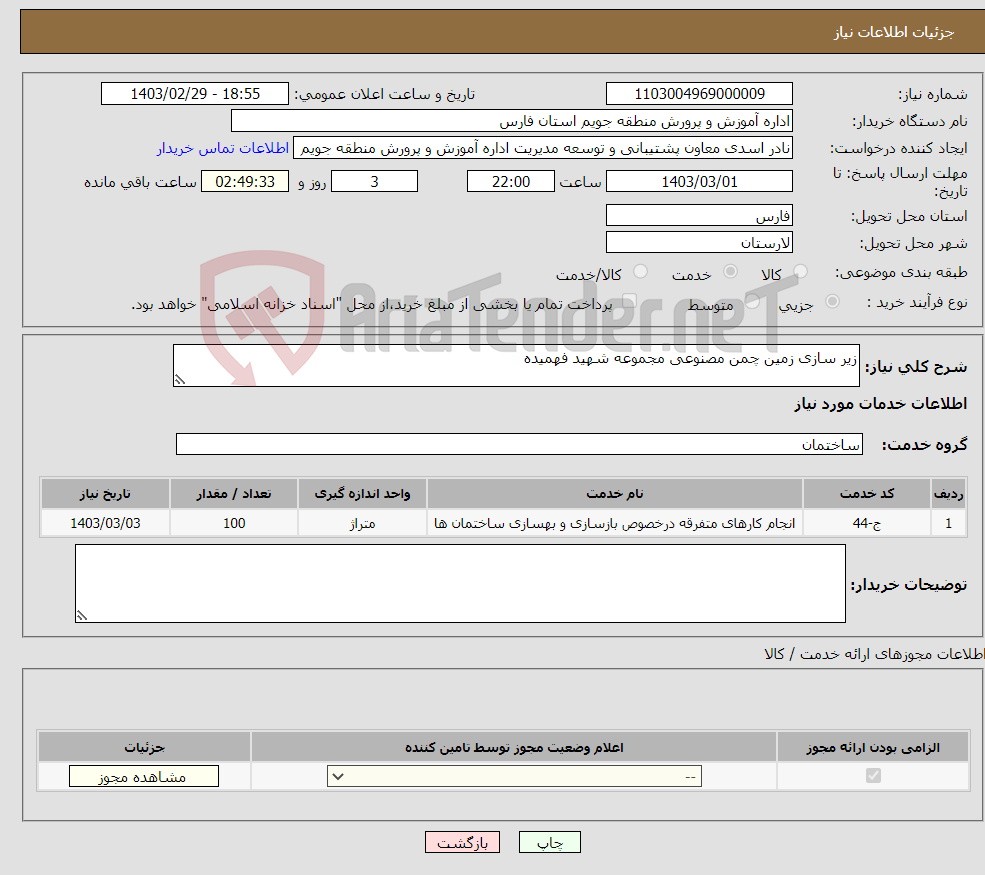Click the treasury payment note text
Viewport: 985px width, 875px height.
click(x=372, y=305)
